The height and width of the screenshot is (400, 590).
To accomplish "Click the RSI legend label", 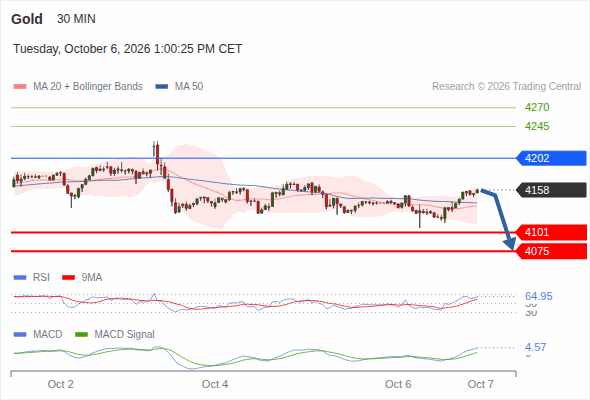I will (41, 278).
